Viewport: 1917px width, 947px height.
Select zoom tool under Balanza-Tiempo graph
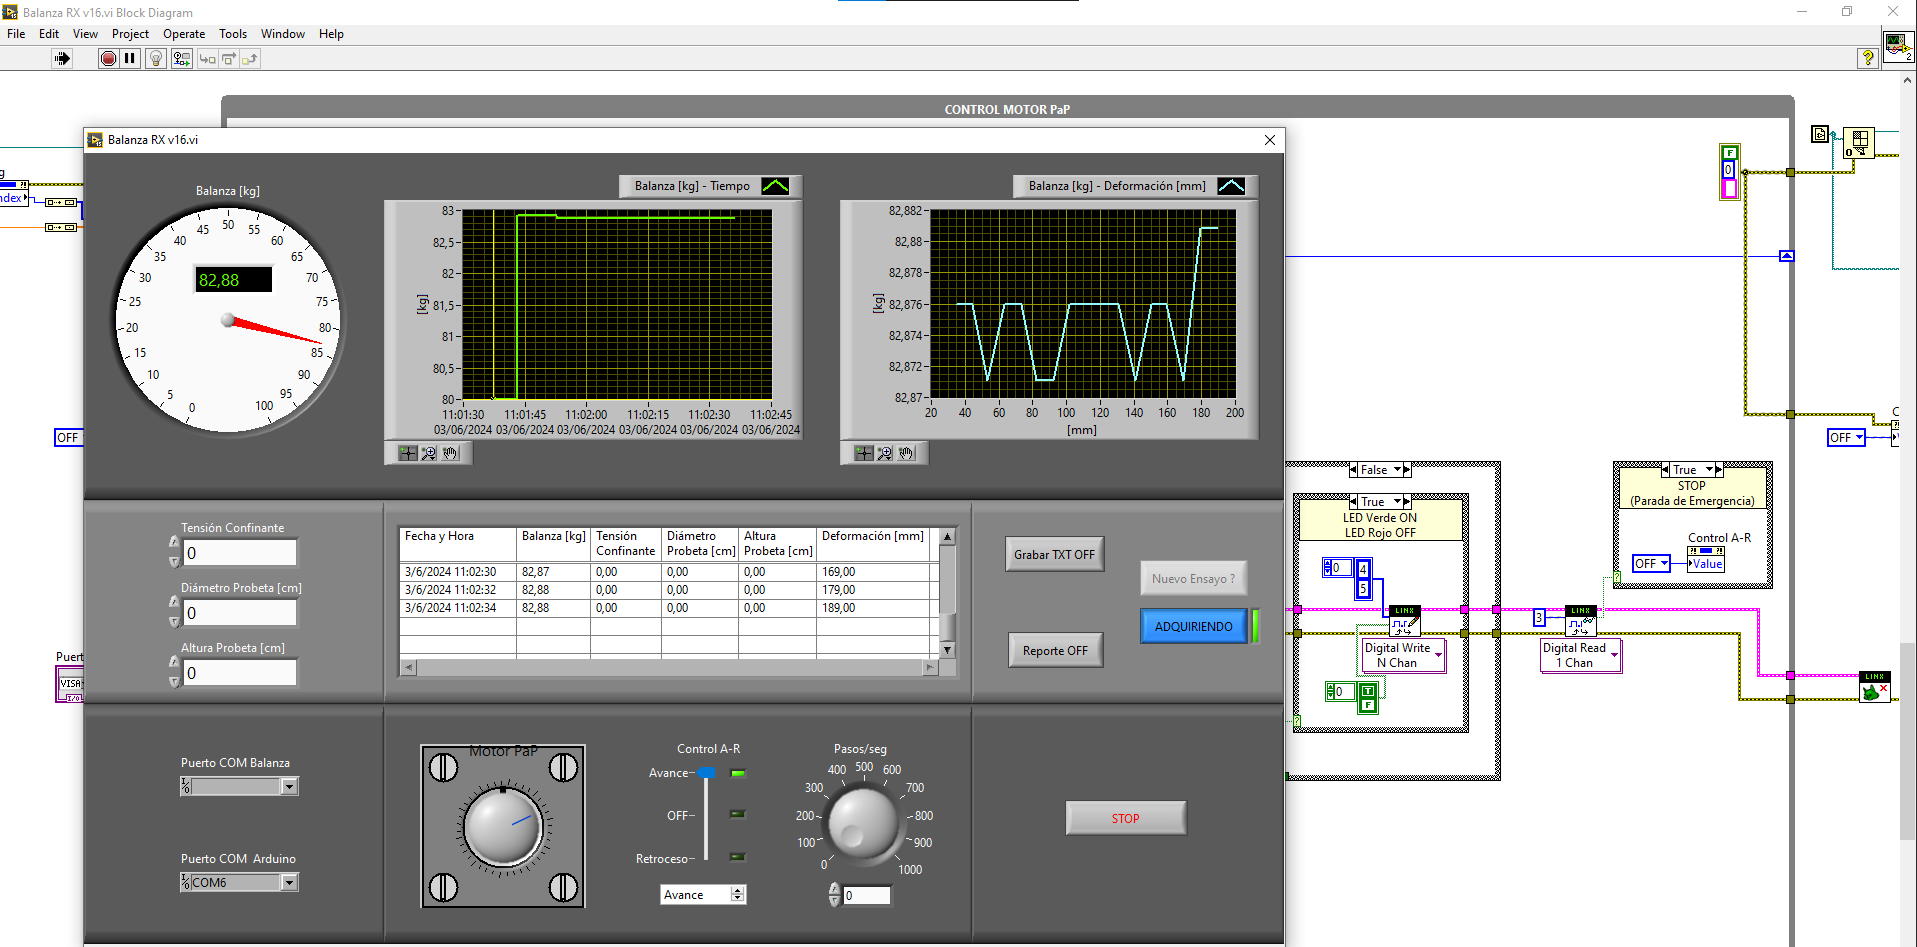point(429,454)
